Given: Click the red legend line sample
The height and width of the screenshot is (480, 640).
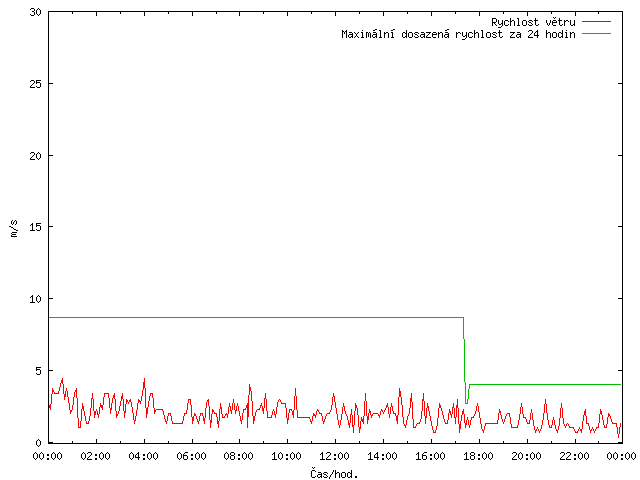Looking at the screenshot, I should coord(596,21).
